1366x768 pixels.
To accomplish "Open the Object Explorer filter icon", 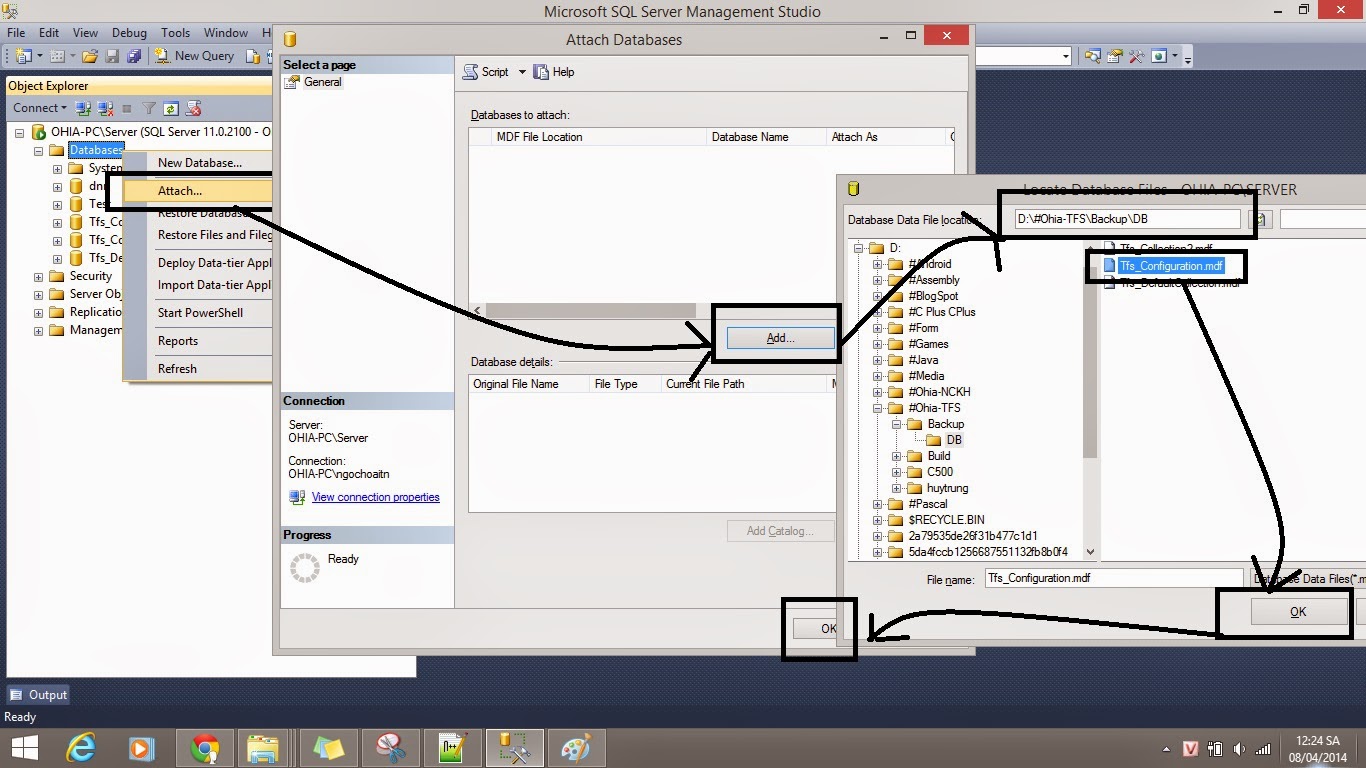I will (148, 108).
